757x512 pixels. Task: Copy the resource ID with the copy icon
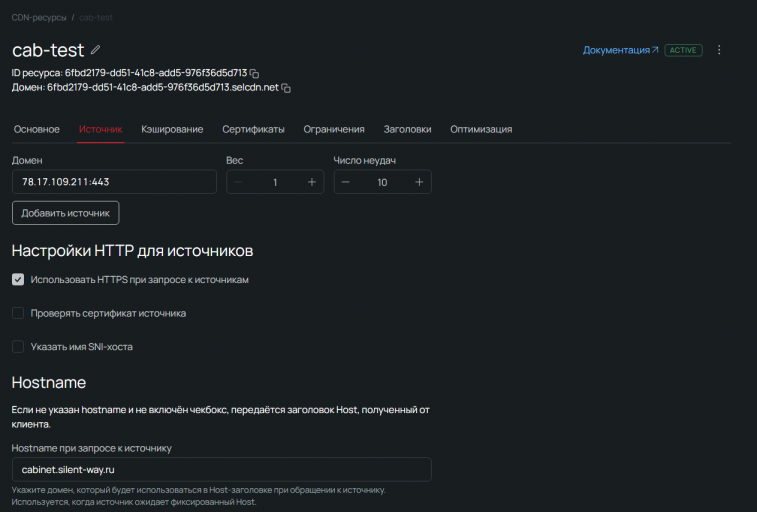click(x=254, y=73)
